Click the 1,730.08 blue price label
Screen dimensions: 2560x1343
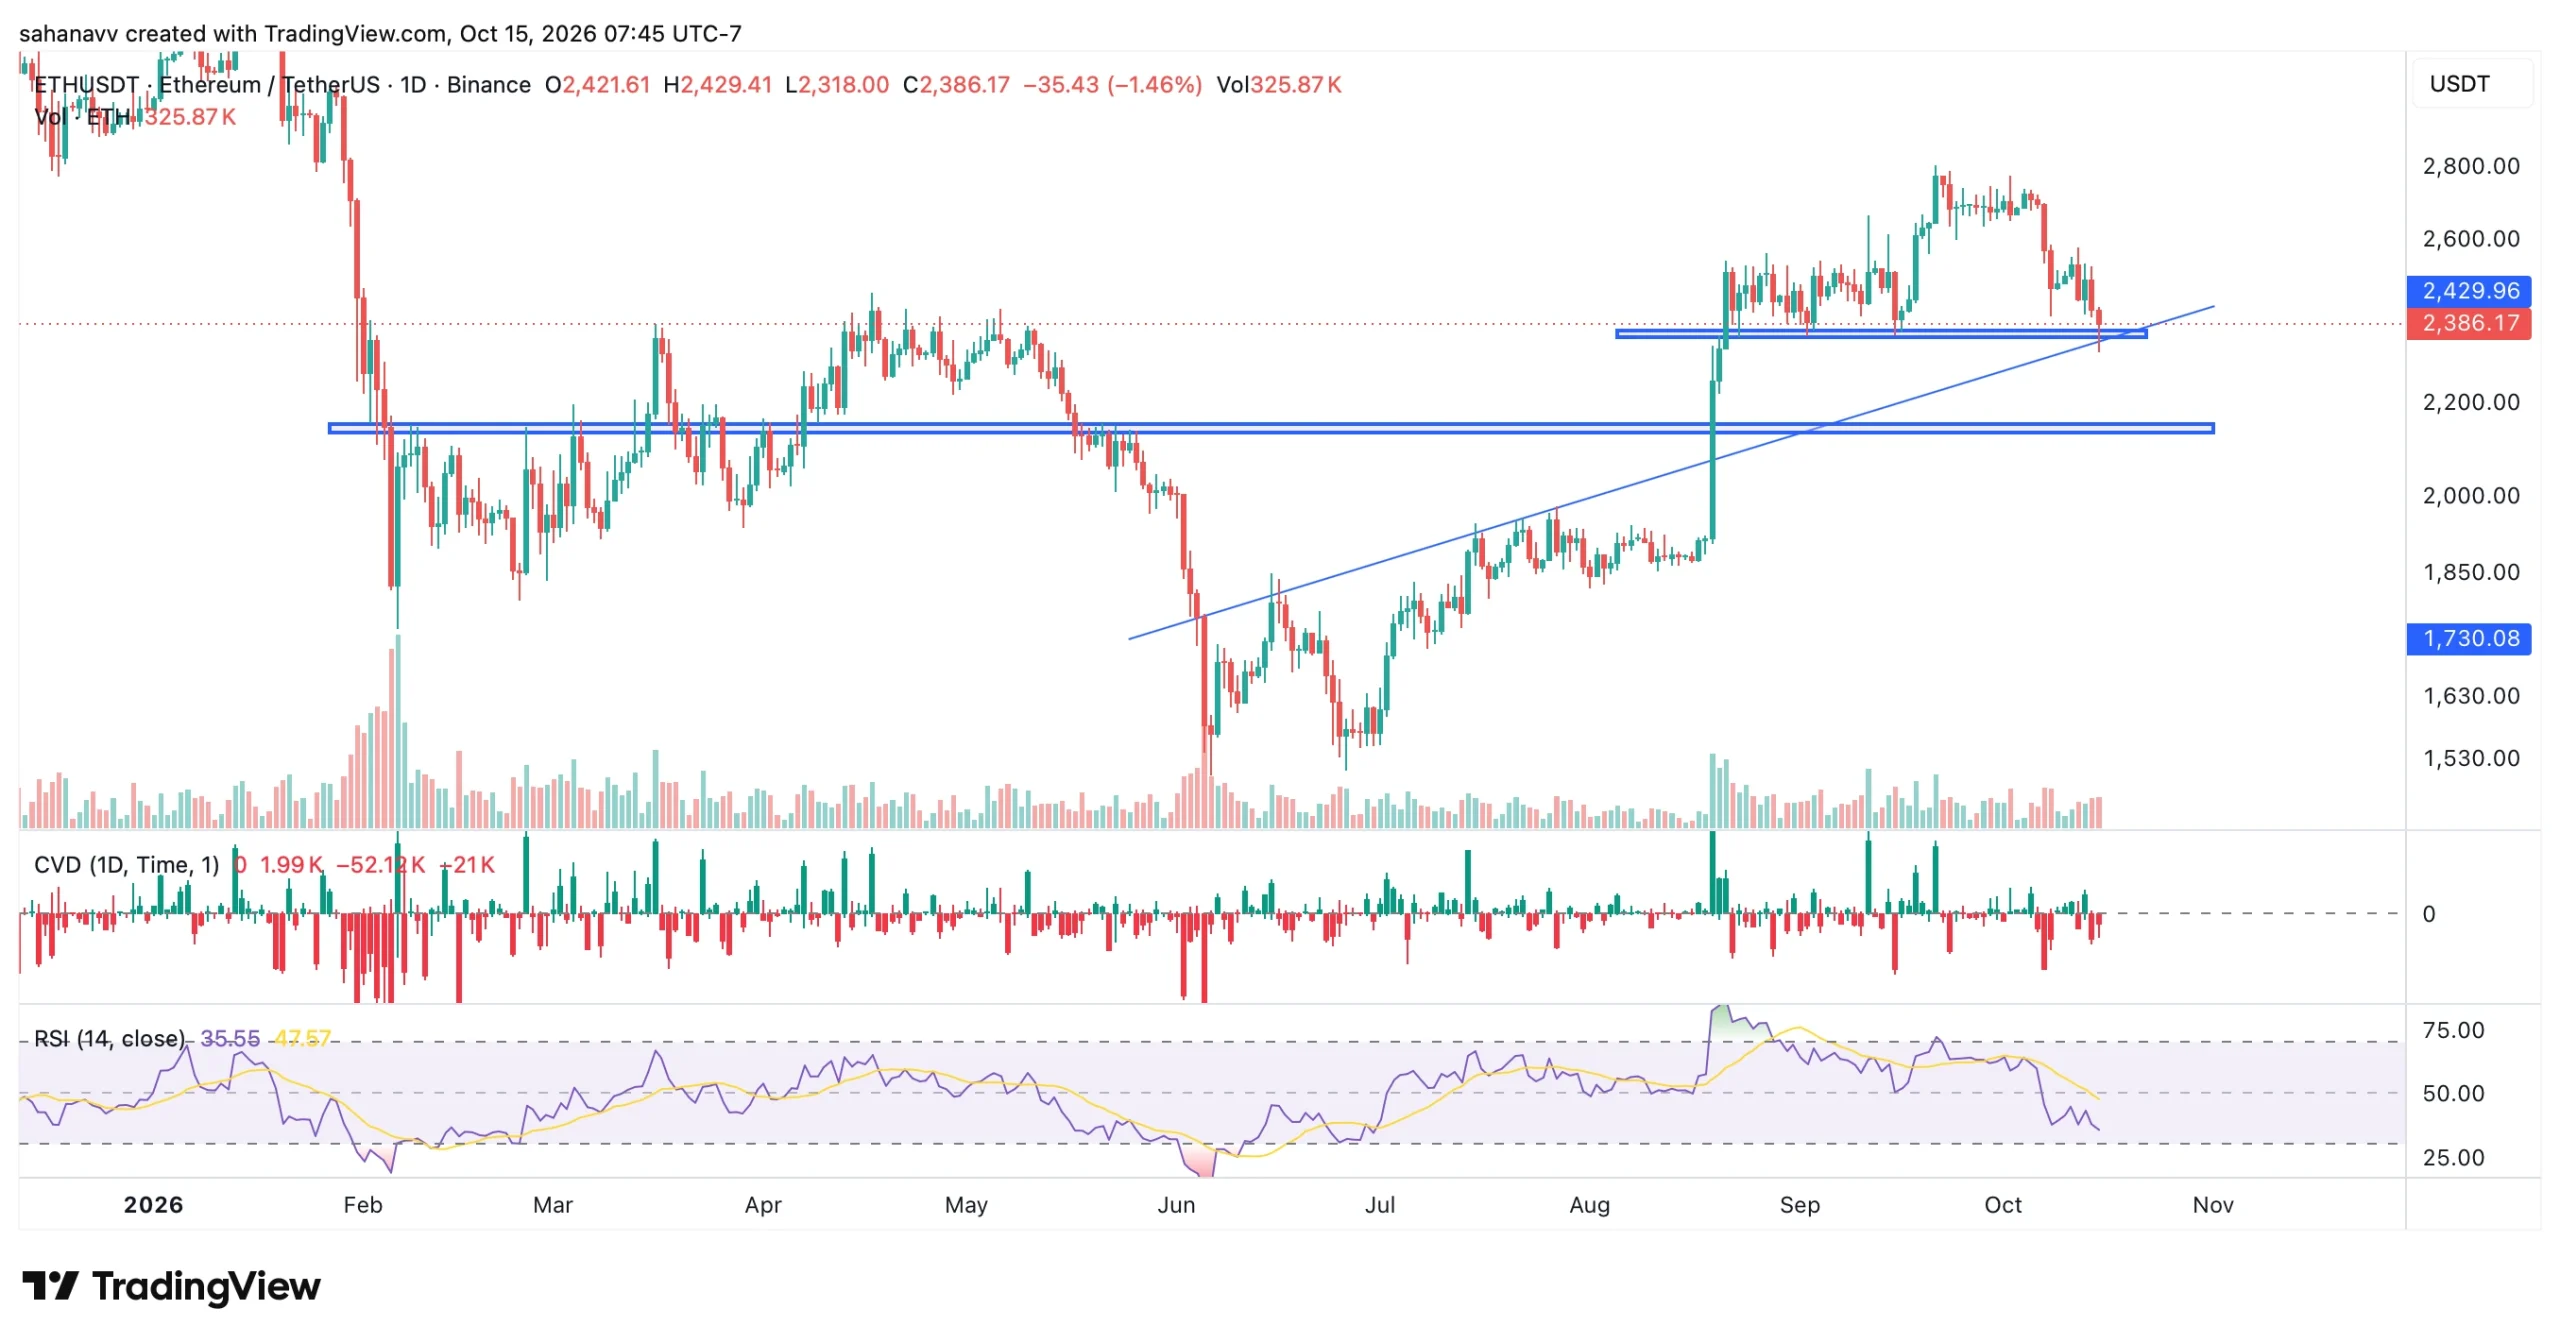point(2468,637)
